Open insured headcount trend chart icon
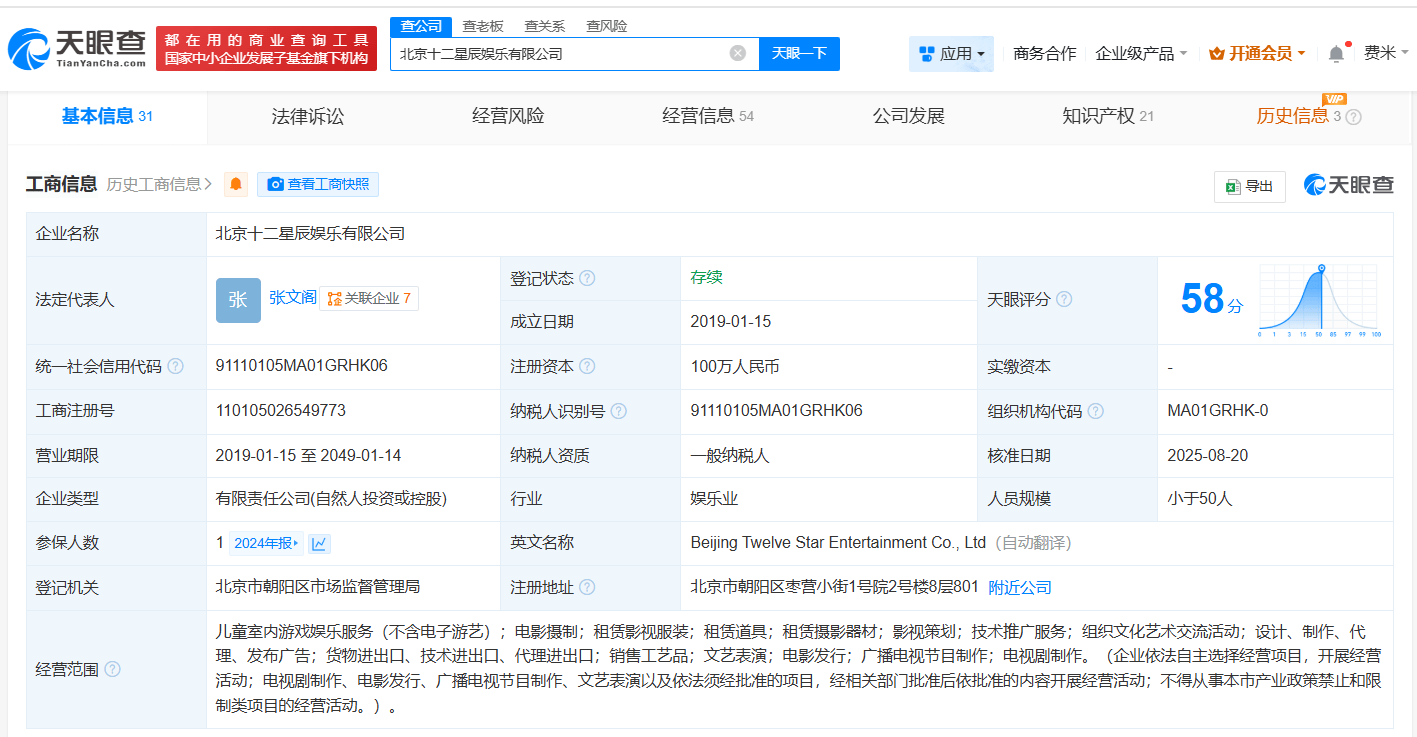Screen dimensions: 1417x737 [320, 543]
